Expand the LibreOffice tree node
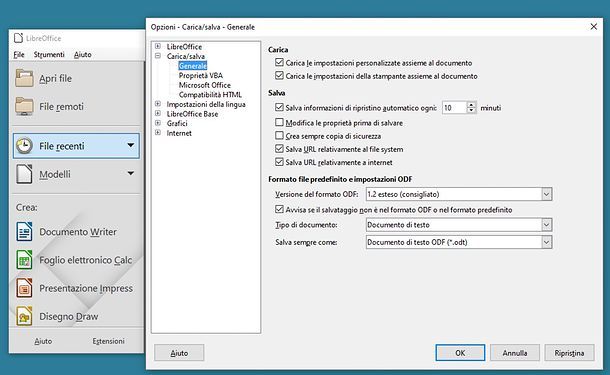The image size is (610, 375). (158, 46)
